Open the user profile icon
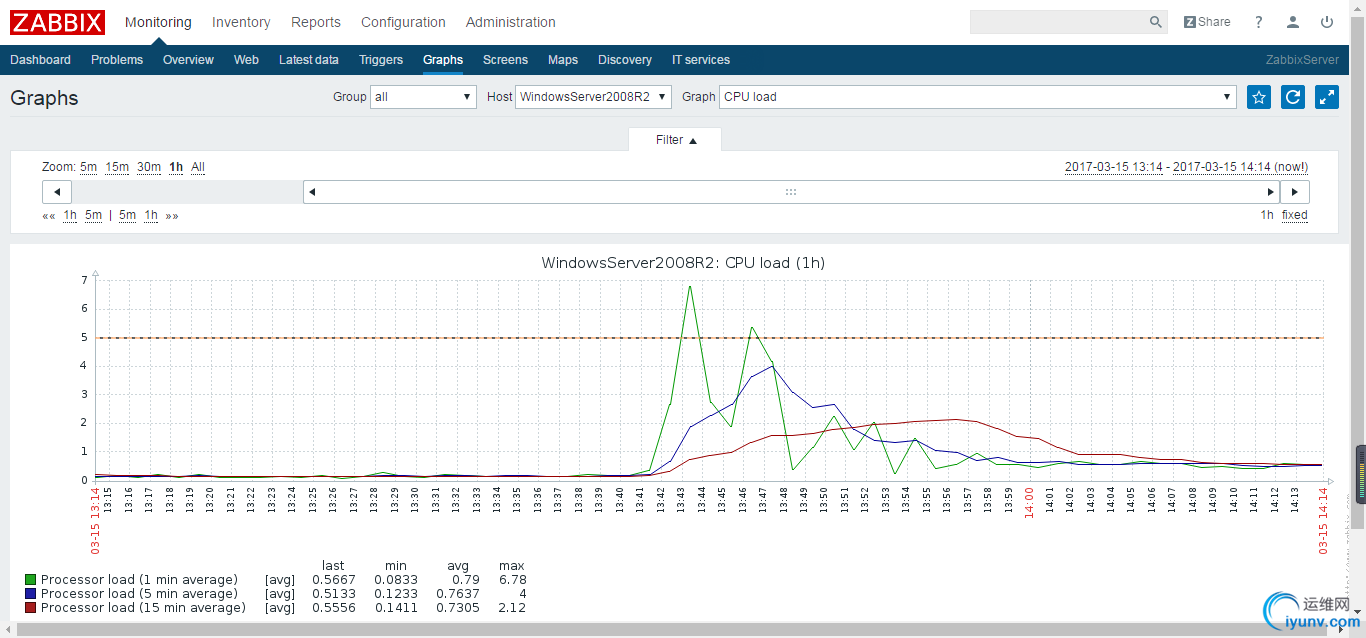 pyautogui.click(x=1293, y=22)
